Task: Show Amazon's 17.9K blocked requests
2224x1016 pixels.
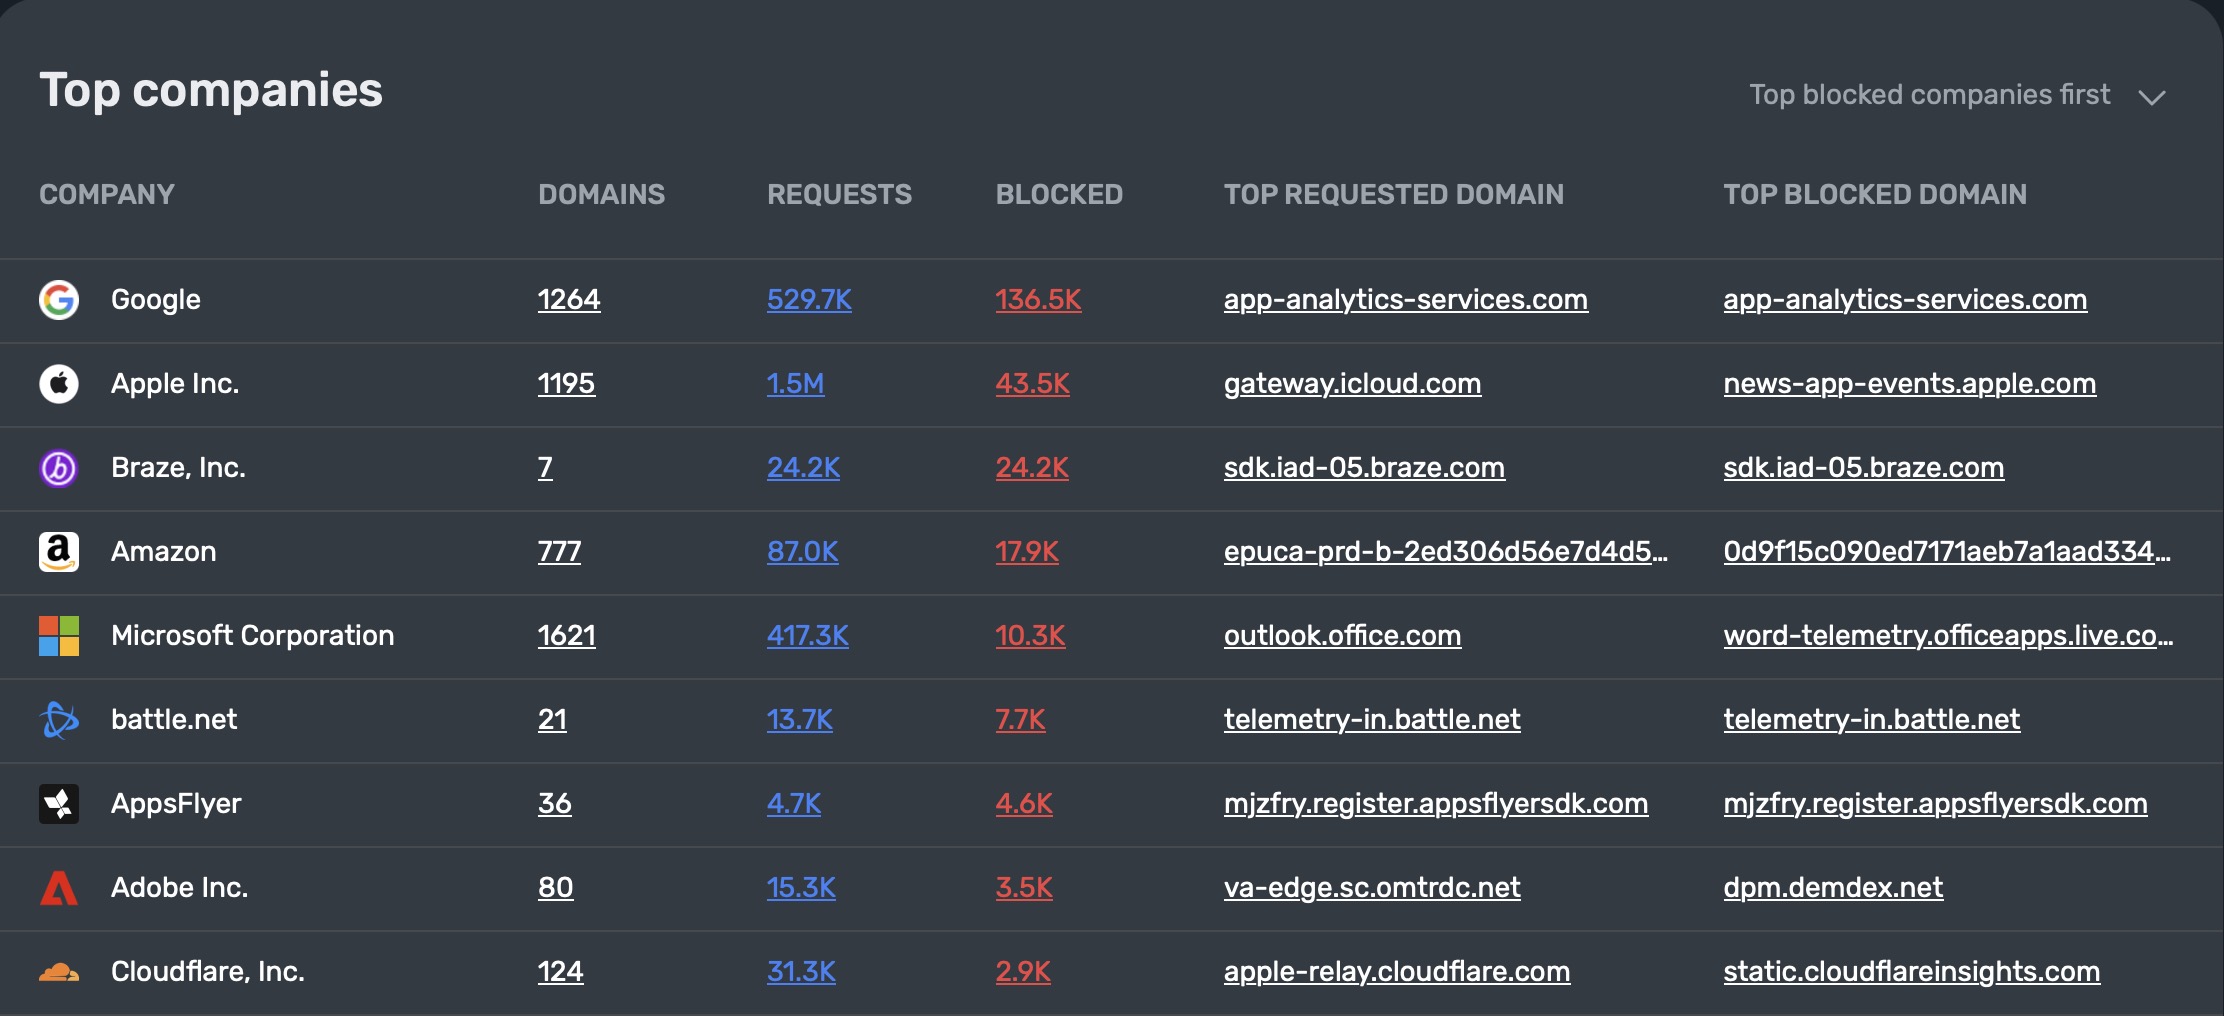Action: click(x=1027, y=552)
